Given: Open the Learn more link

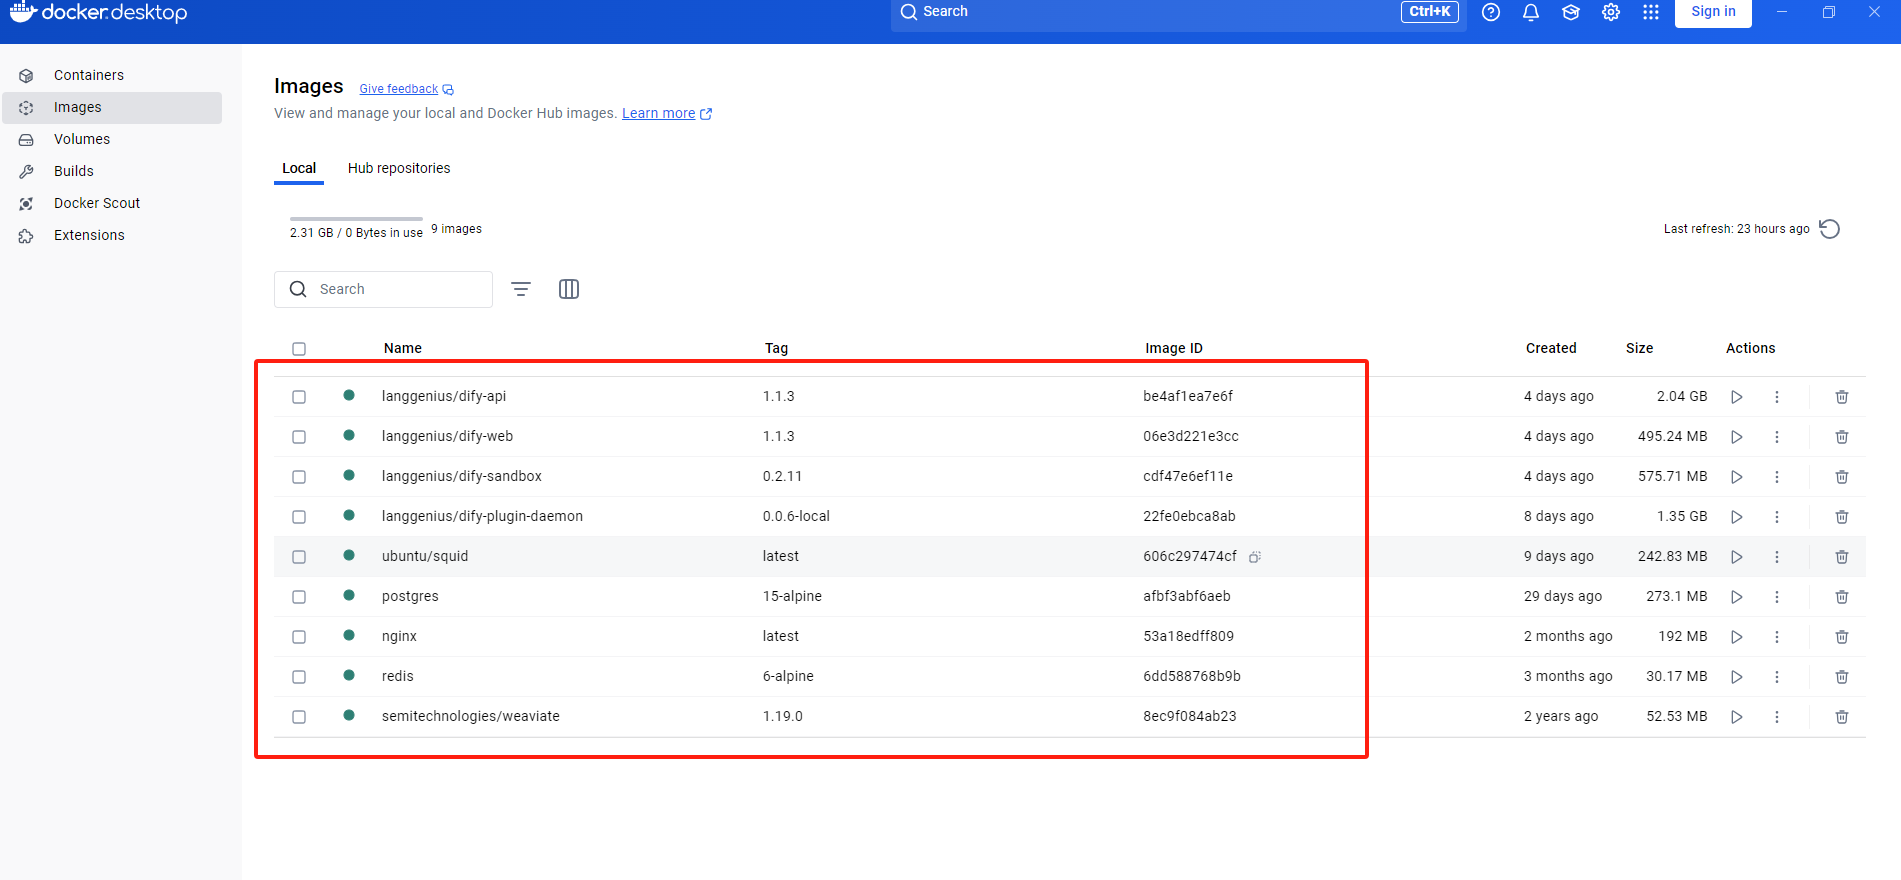Looking at the screenshot, I should (666, 113).
